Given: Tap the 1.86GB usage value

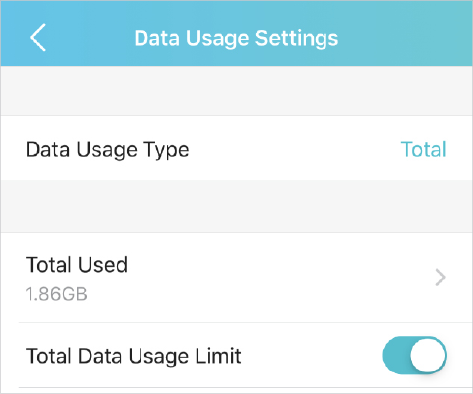Looking at the screenshot, I should [57, 294].
